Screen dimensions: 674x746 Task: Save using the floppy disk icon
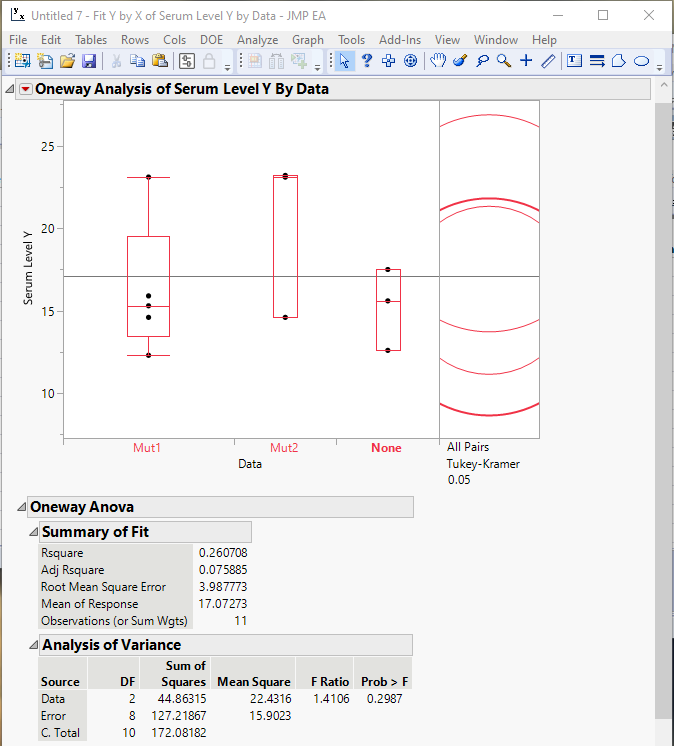tap(89, 61)
